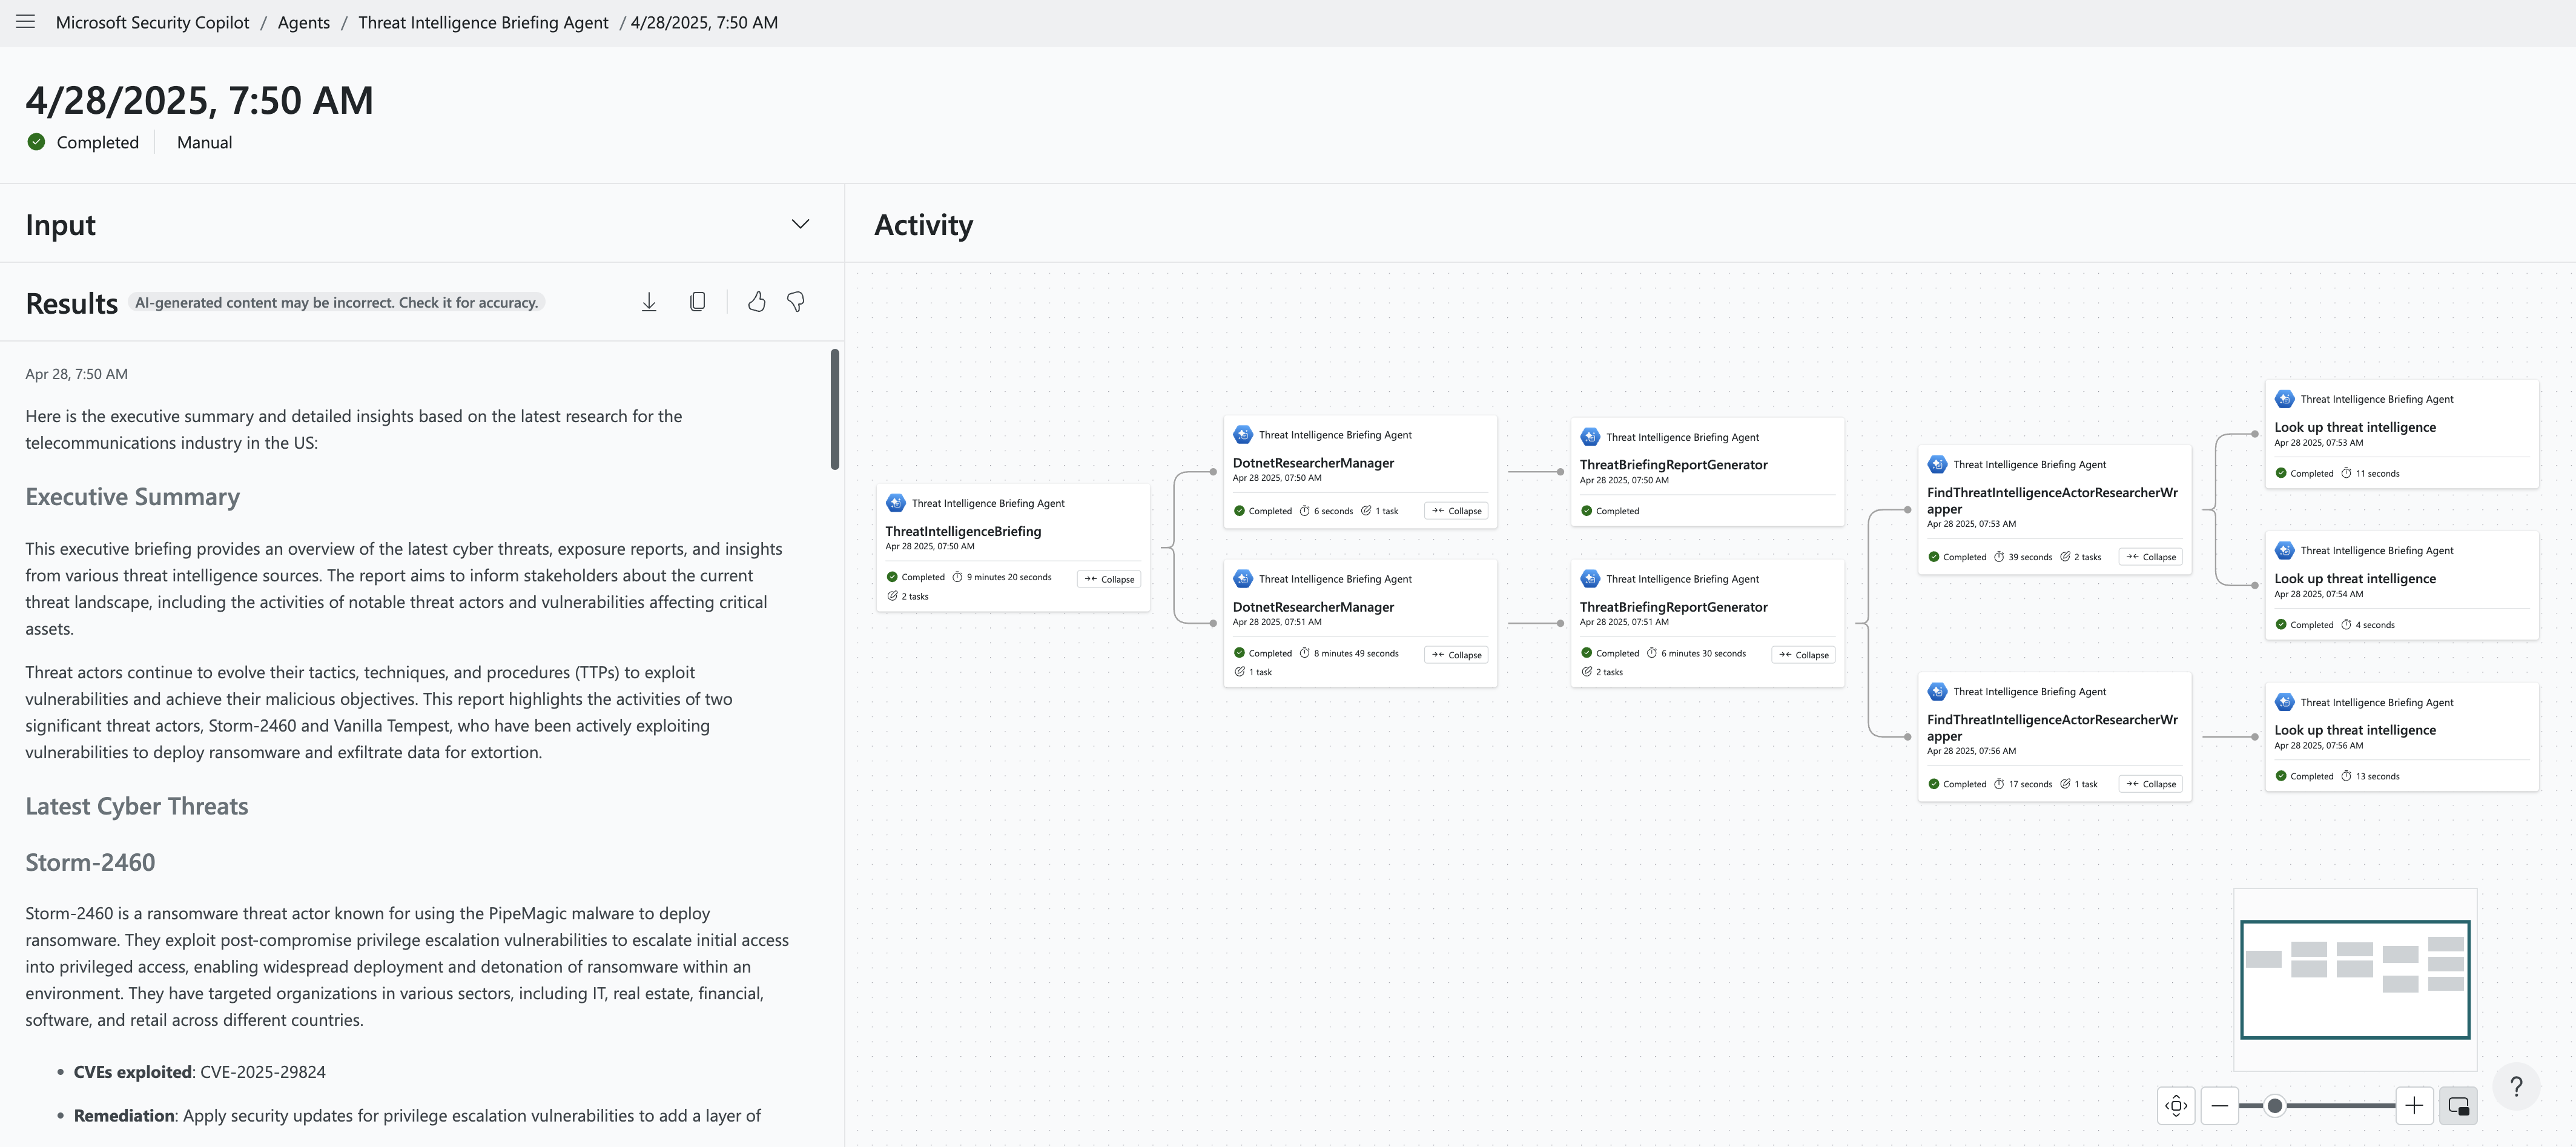Viewport: 2576px width, 1147px height.
Task: Zoom in the activity graph with plus
Action: (2414, 1105)
